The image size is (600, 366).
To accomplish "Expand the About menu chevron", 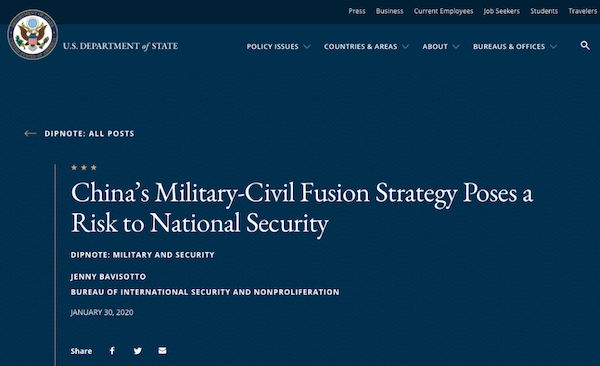I will point(456,47).
